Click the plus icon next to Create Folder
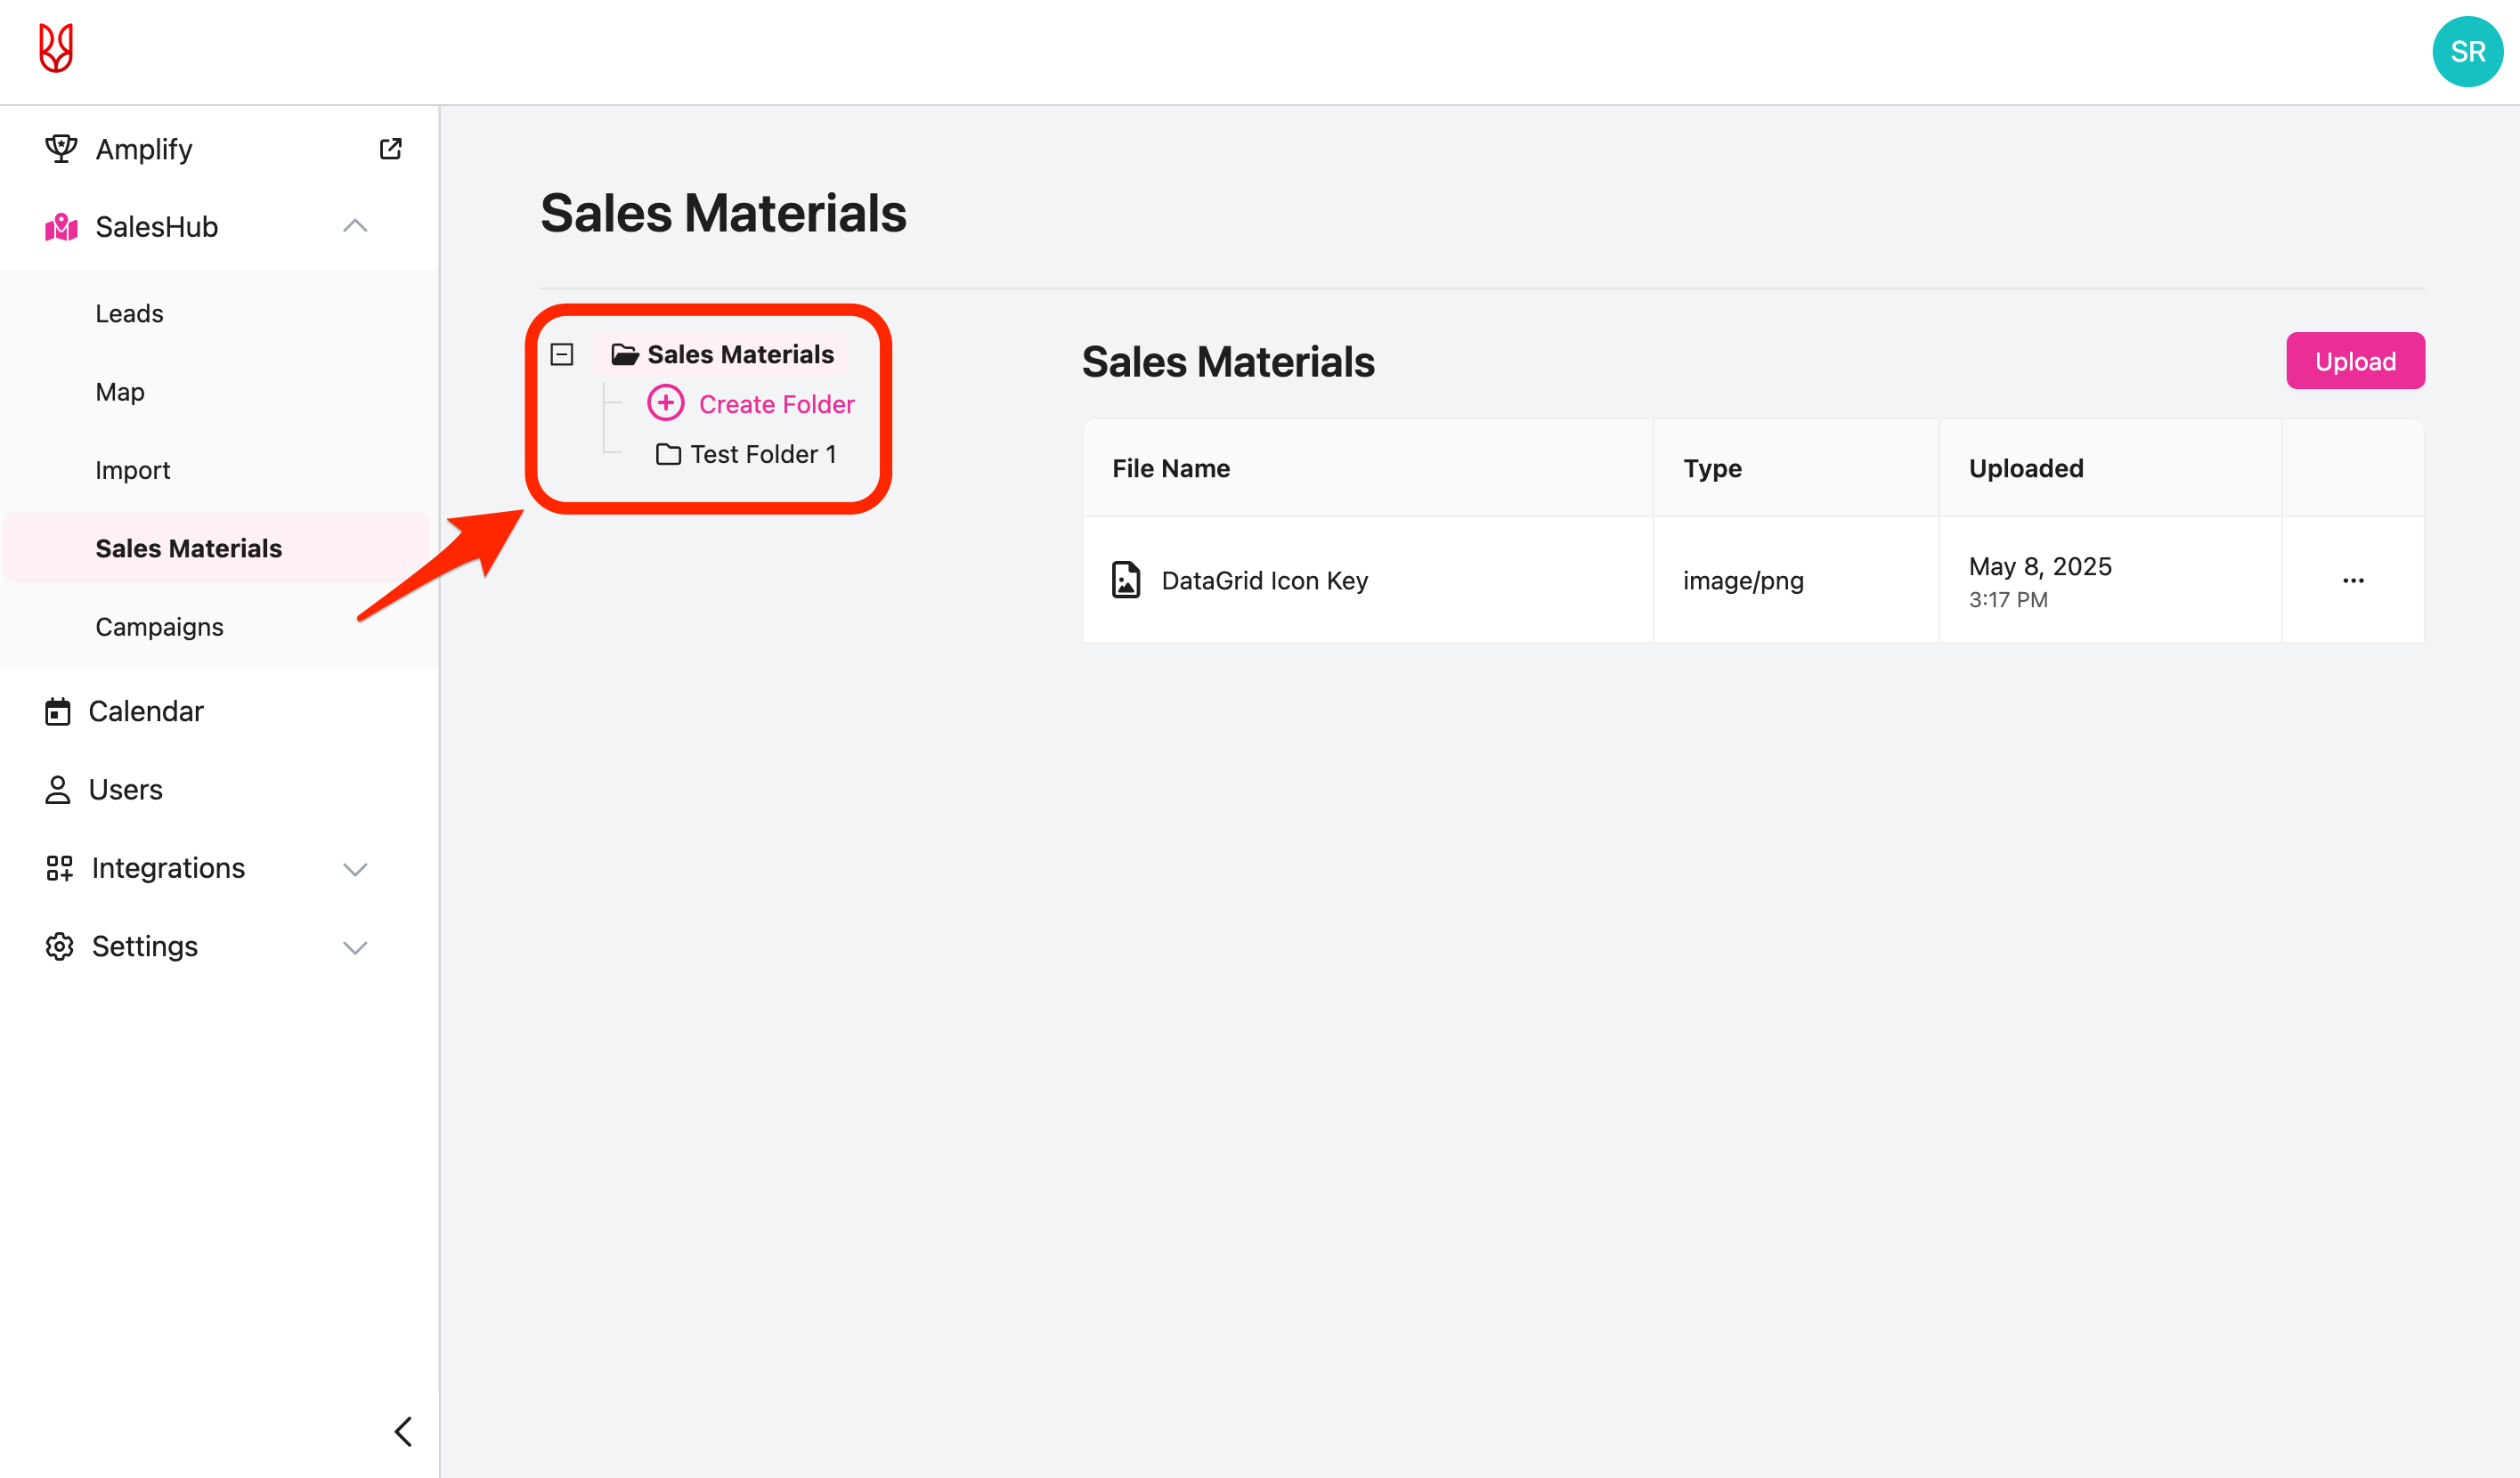The height and width of the screenshot is (1478, 2520). coord(665,403)
